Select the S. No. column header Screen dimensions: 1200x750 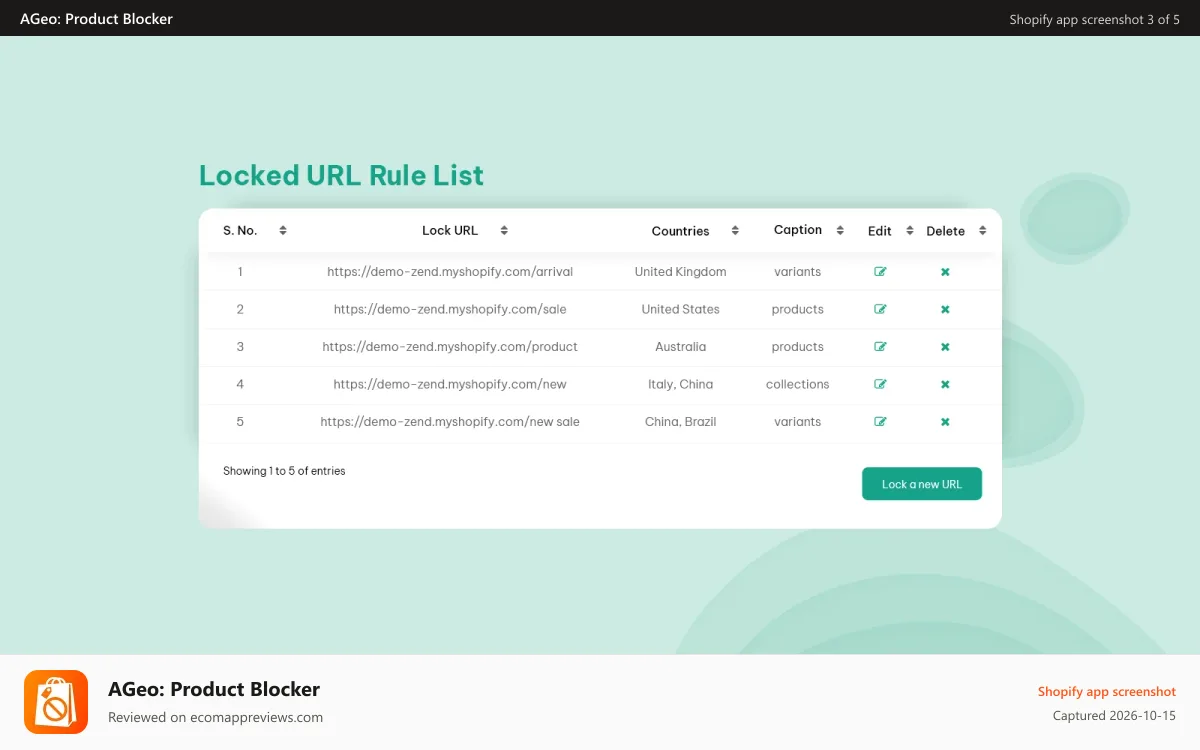click(x=240, y=230)
